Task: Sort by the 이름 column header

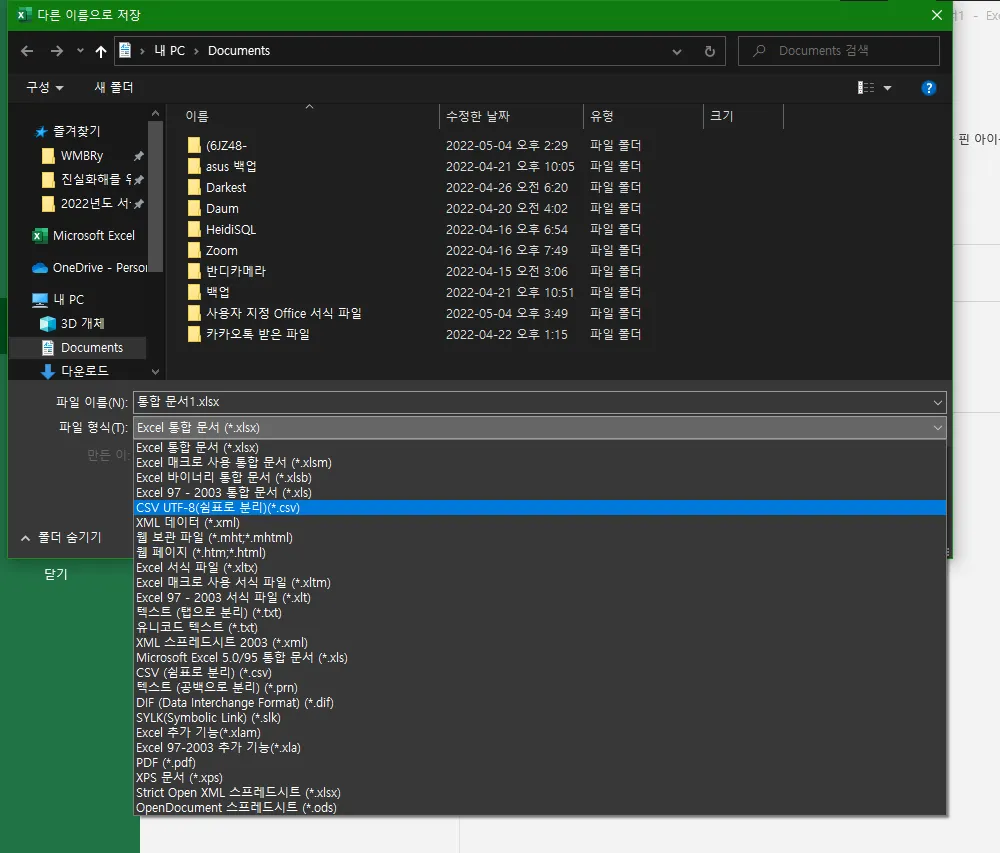Action: coord(197,116)
